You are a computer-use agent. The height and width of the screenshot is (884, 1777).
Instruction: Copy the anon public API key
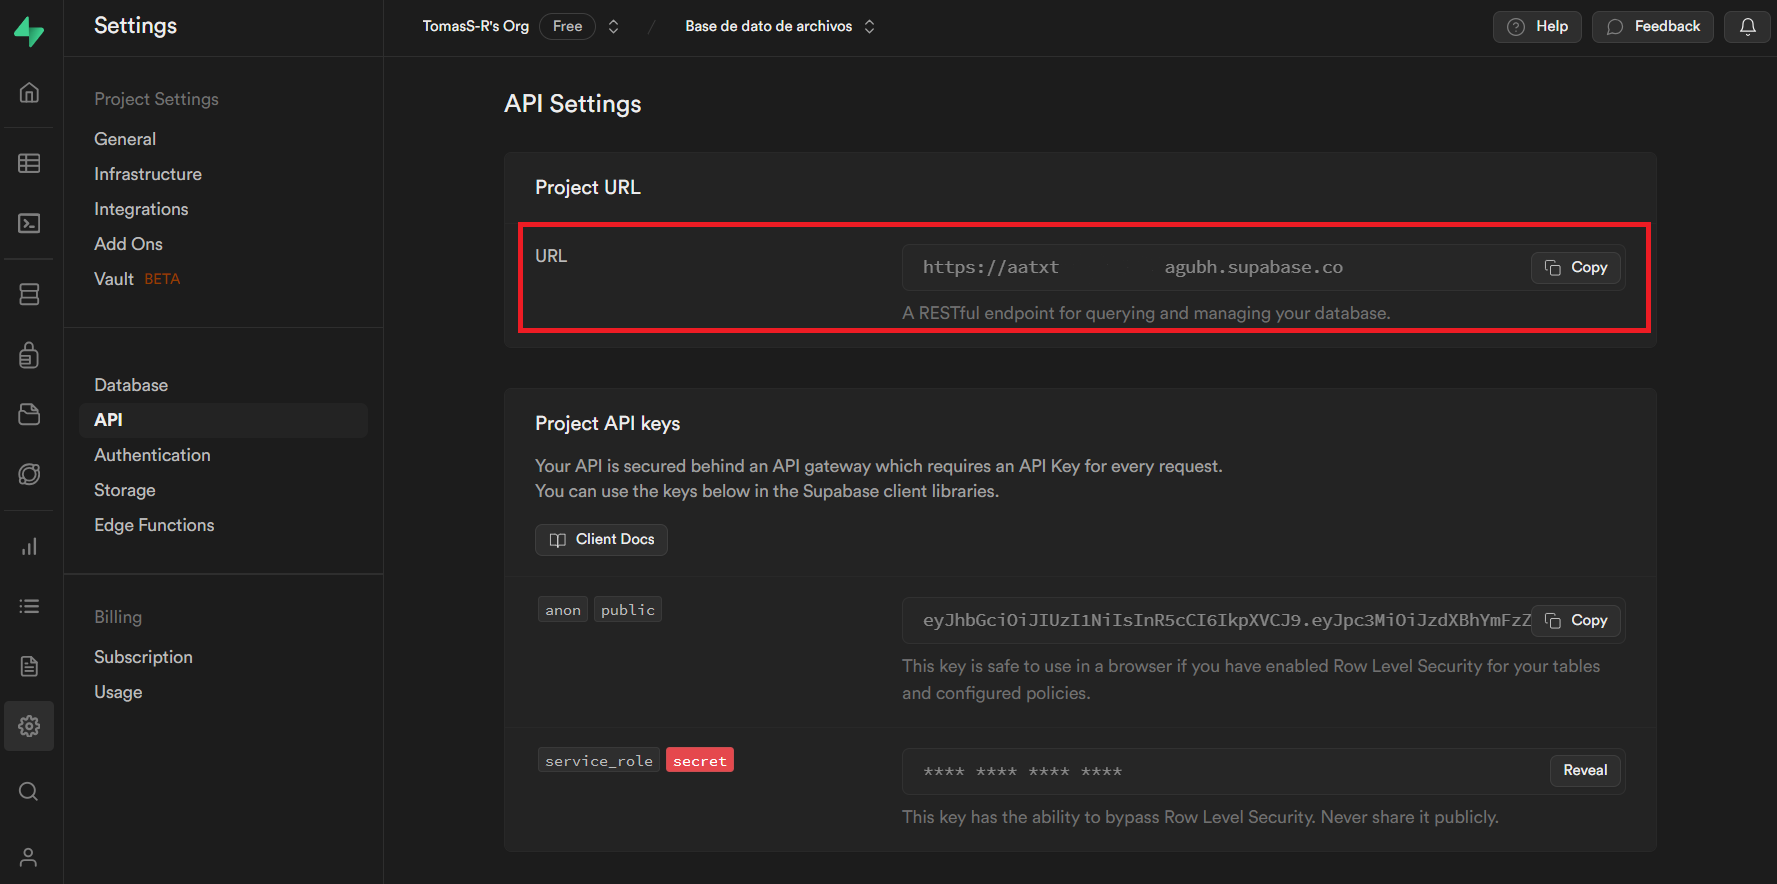[1575, 621]
